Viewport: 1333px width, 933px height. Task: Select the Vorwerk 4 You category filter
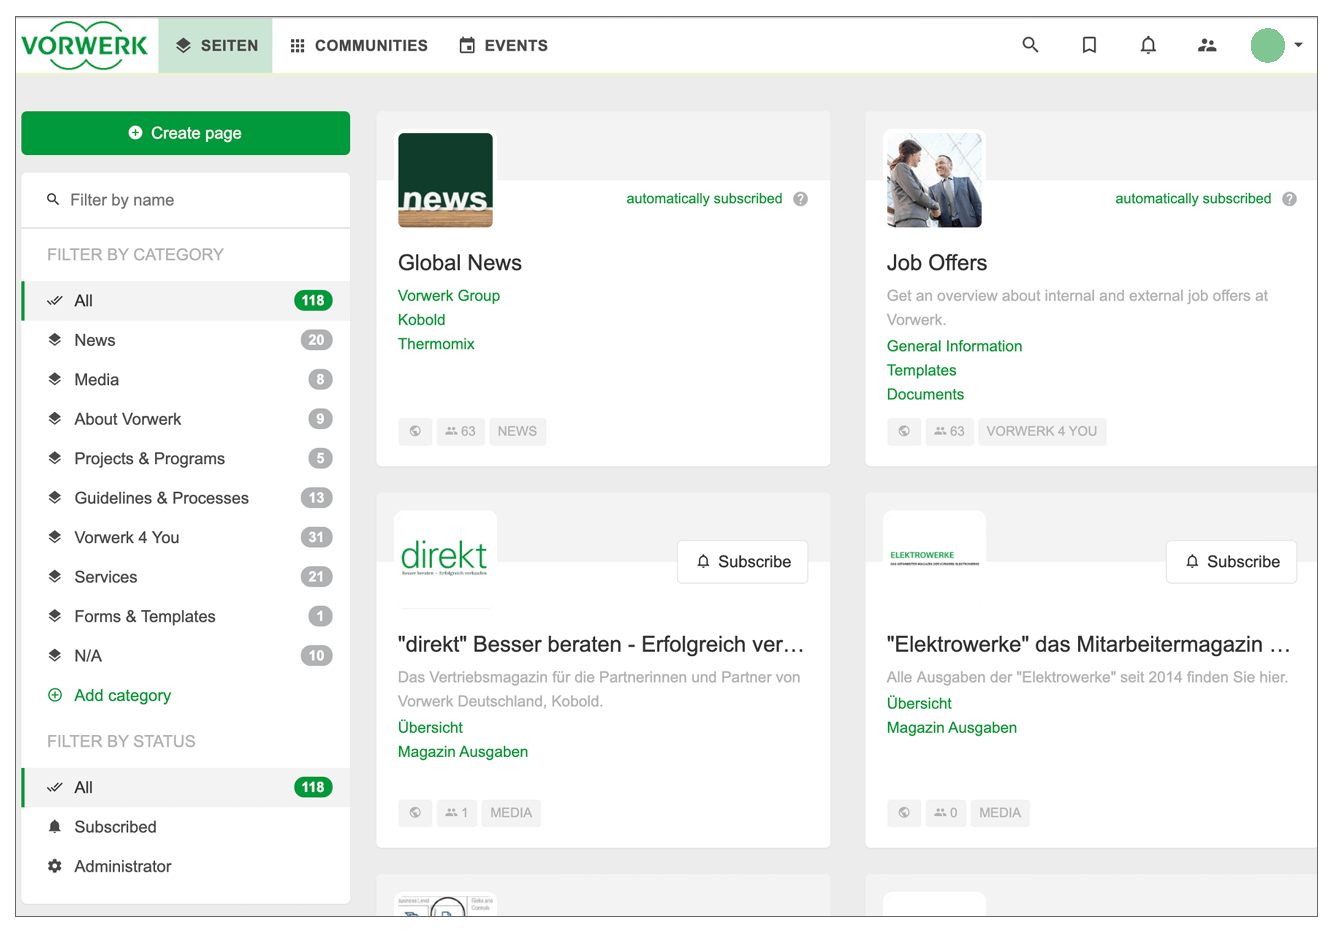coord(126,537)
